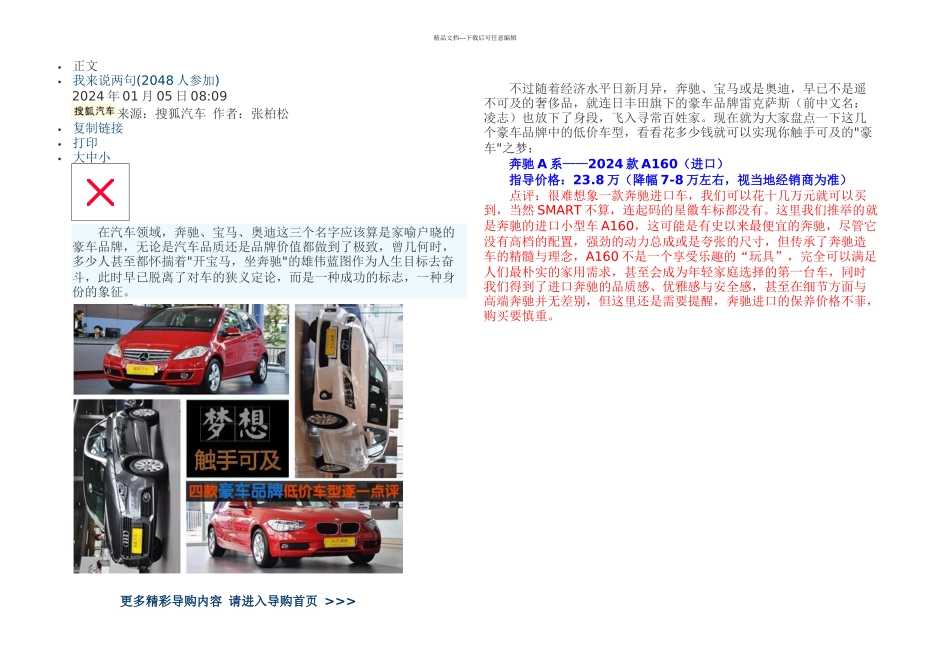Click the highlighted intro paragraph 在汽车领域

point(269,261)
